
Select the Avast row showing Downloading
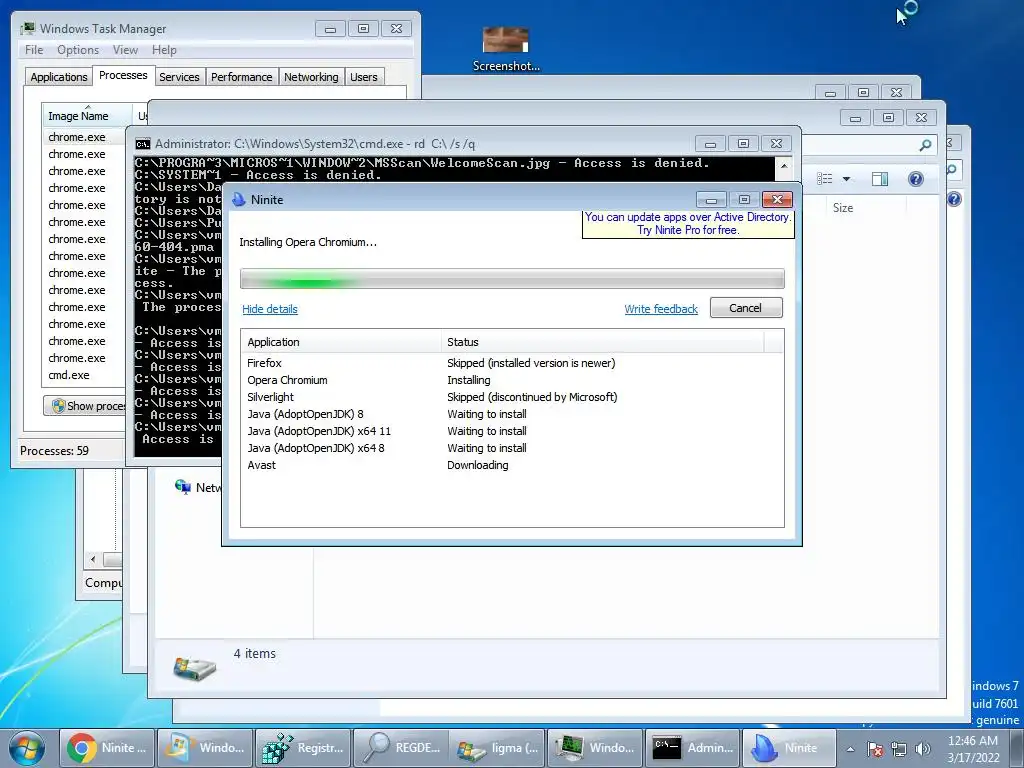coord(512,465)
